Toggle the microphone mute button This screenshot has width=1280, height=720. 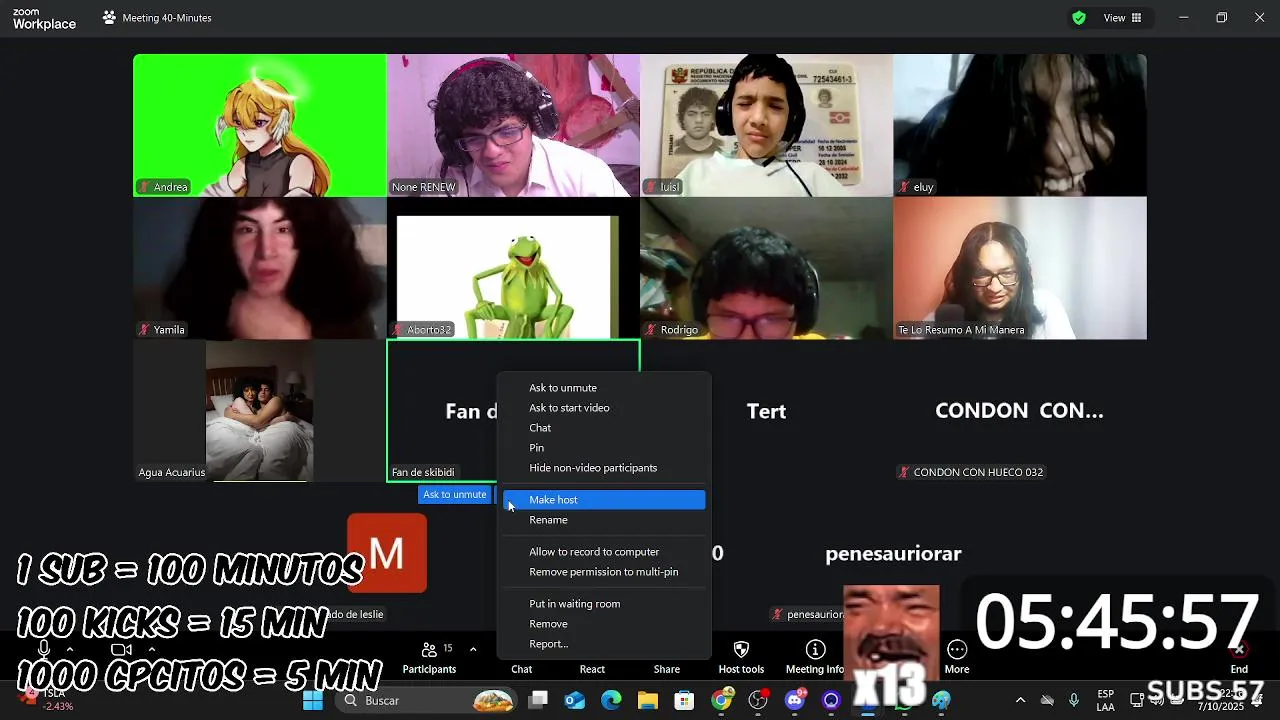pos(43,650)
